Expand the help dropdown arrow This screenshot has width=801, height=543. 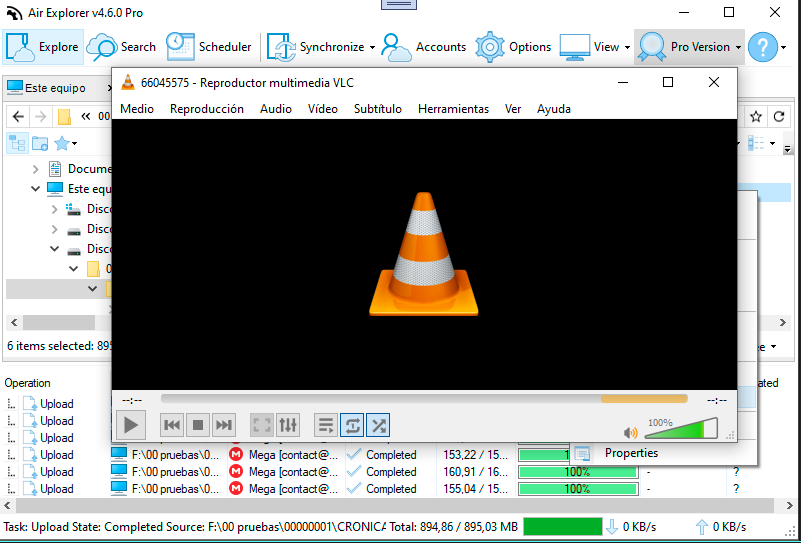pyautogui.click(x=784, y=48)
